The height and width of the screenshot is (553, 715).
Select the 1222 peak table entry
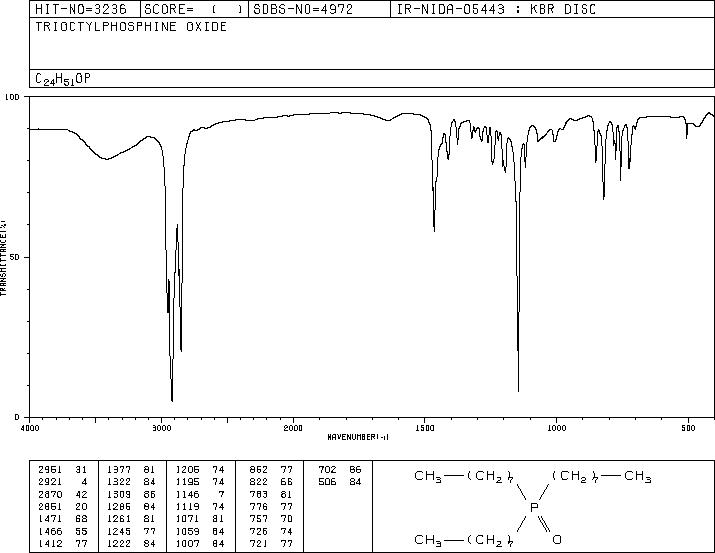[119, 543]
